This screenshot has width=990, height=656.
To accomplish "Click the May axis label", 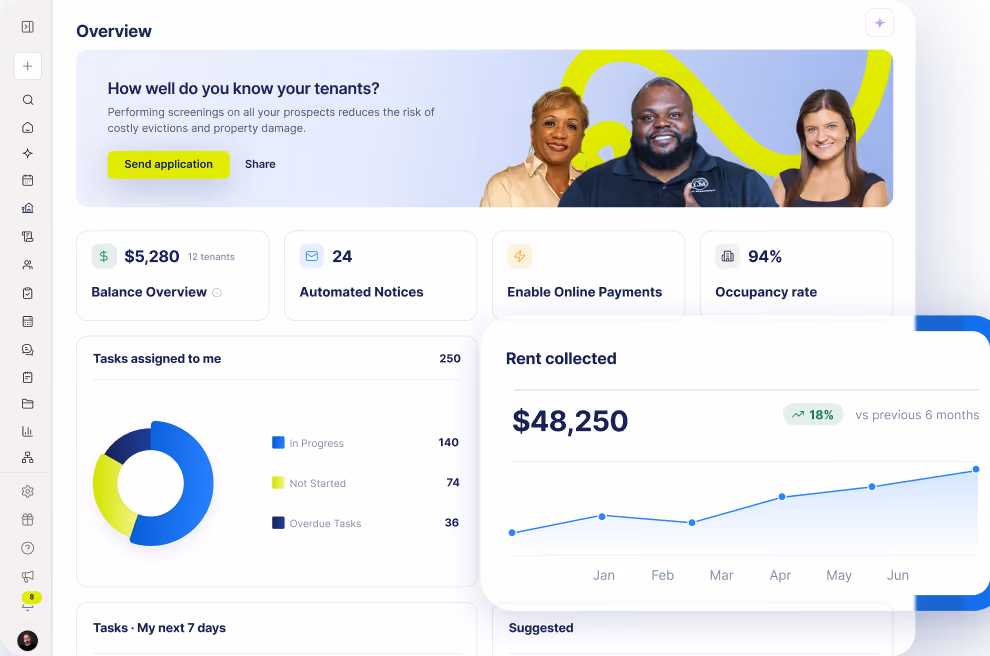I will (839, 575).
